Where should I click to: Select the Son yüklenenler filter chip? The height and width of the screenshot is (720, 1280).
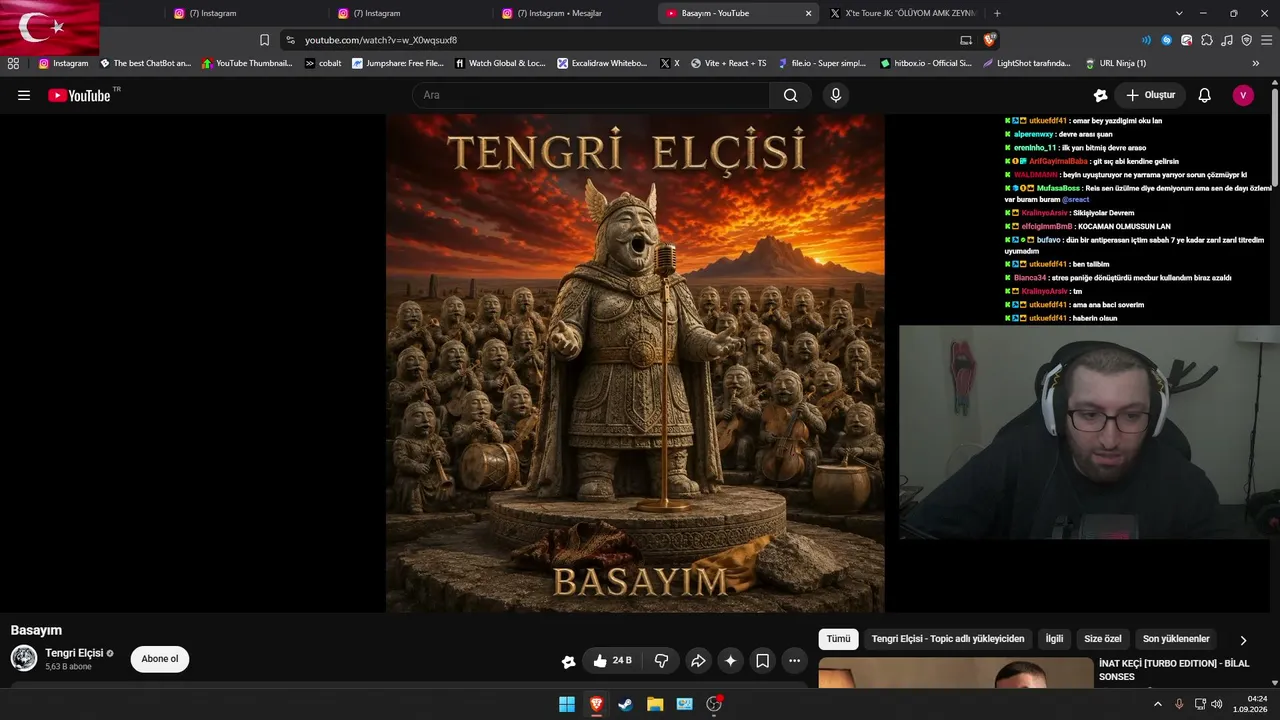(1176, 639)
